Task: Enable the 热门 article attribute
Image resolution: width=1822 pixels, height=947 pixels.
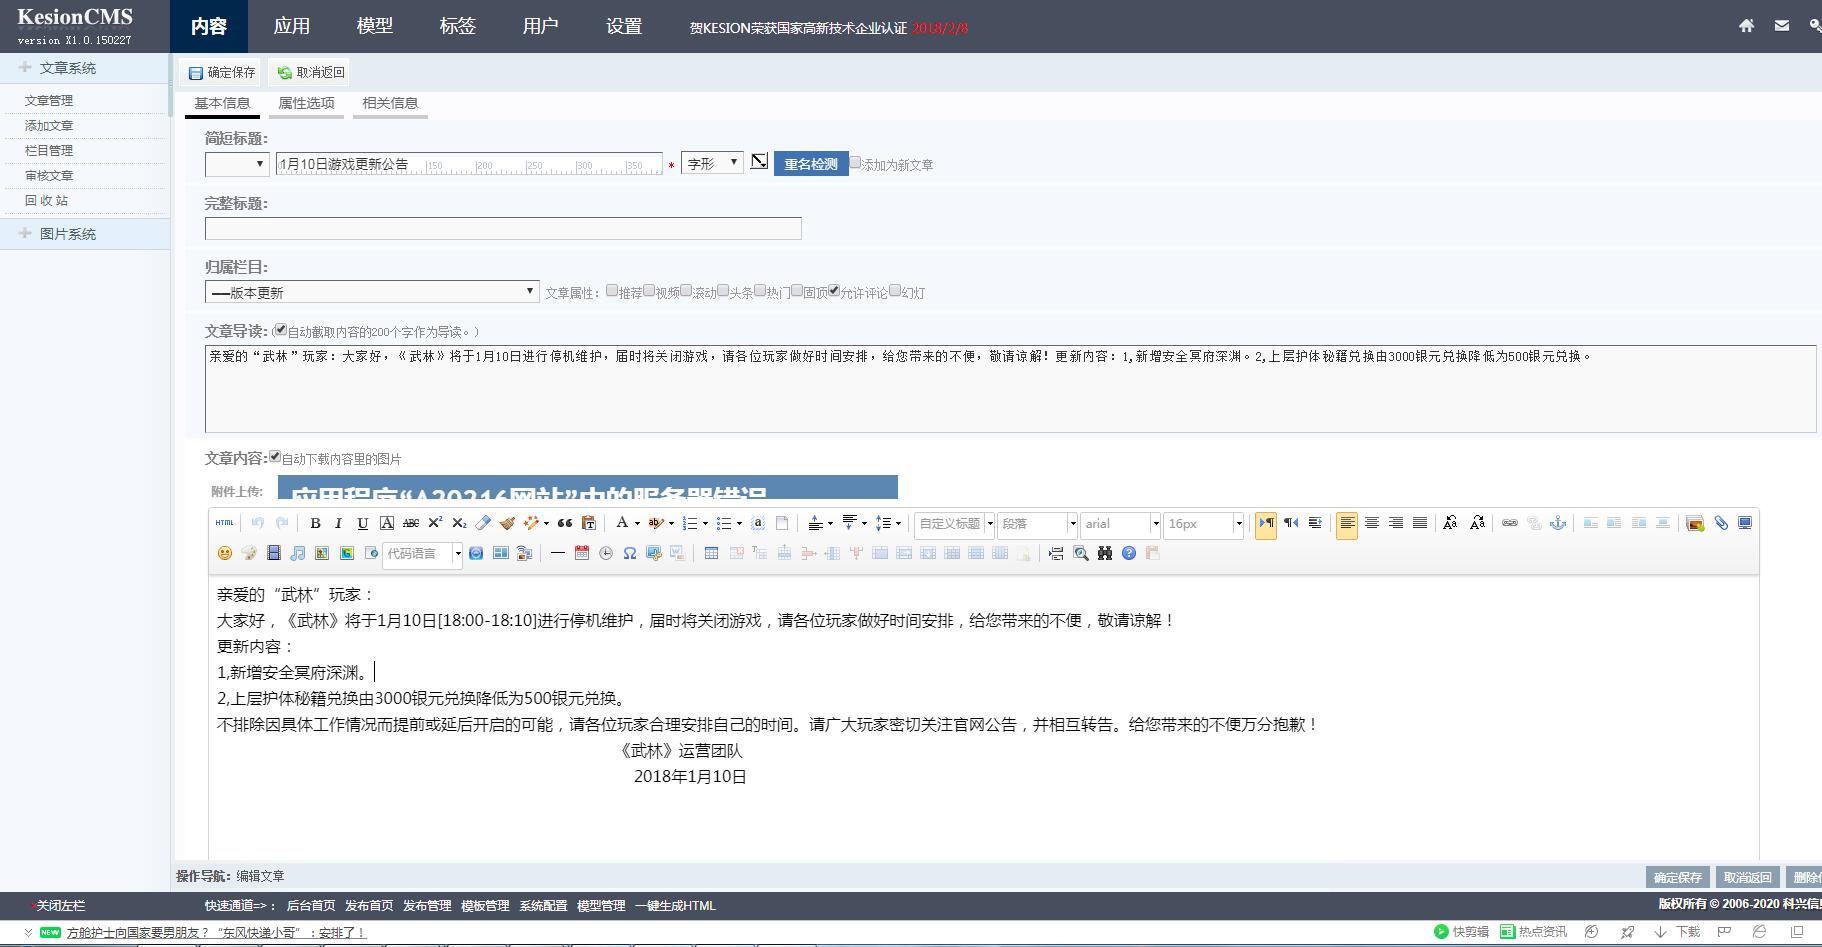Action: click(x=760, y=291)
